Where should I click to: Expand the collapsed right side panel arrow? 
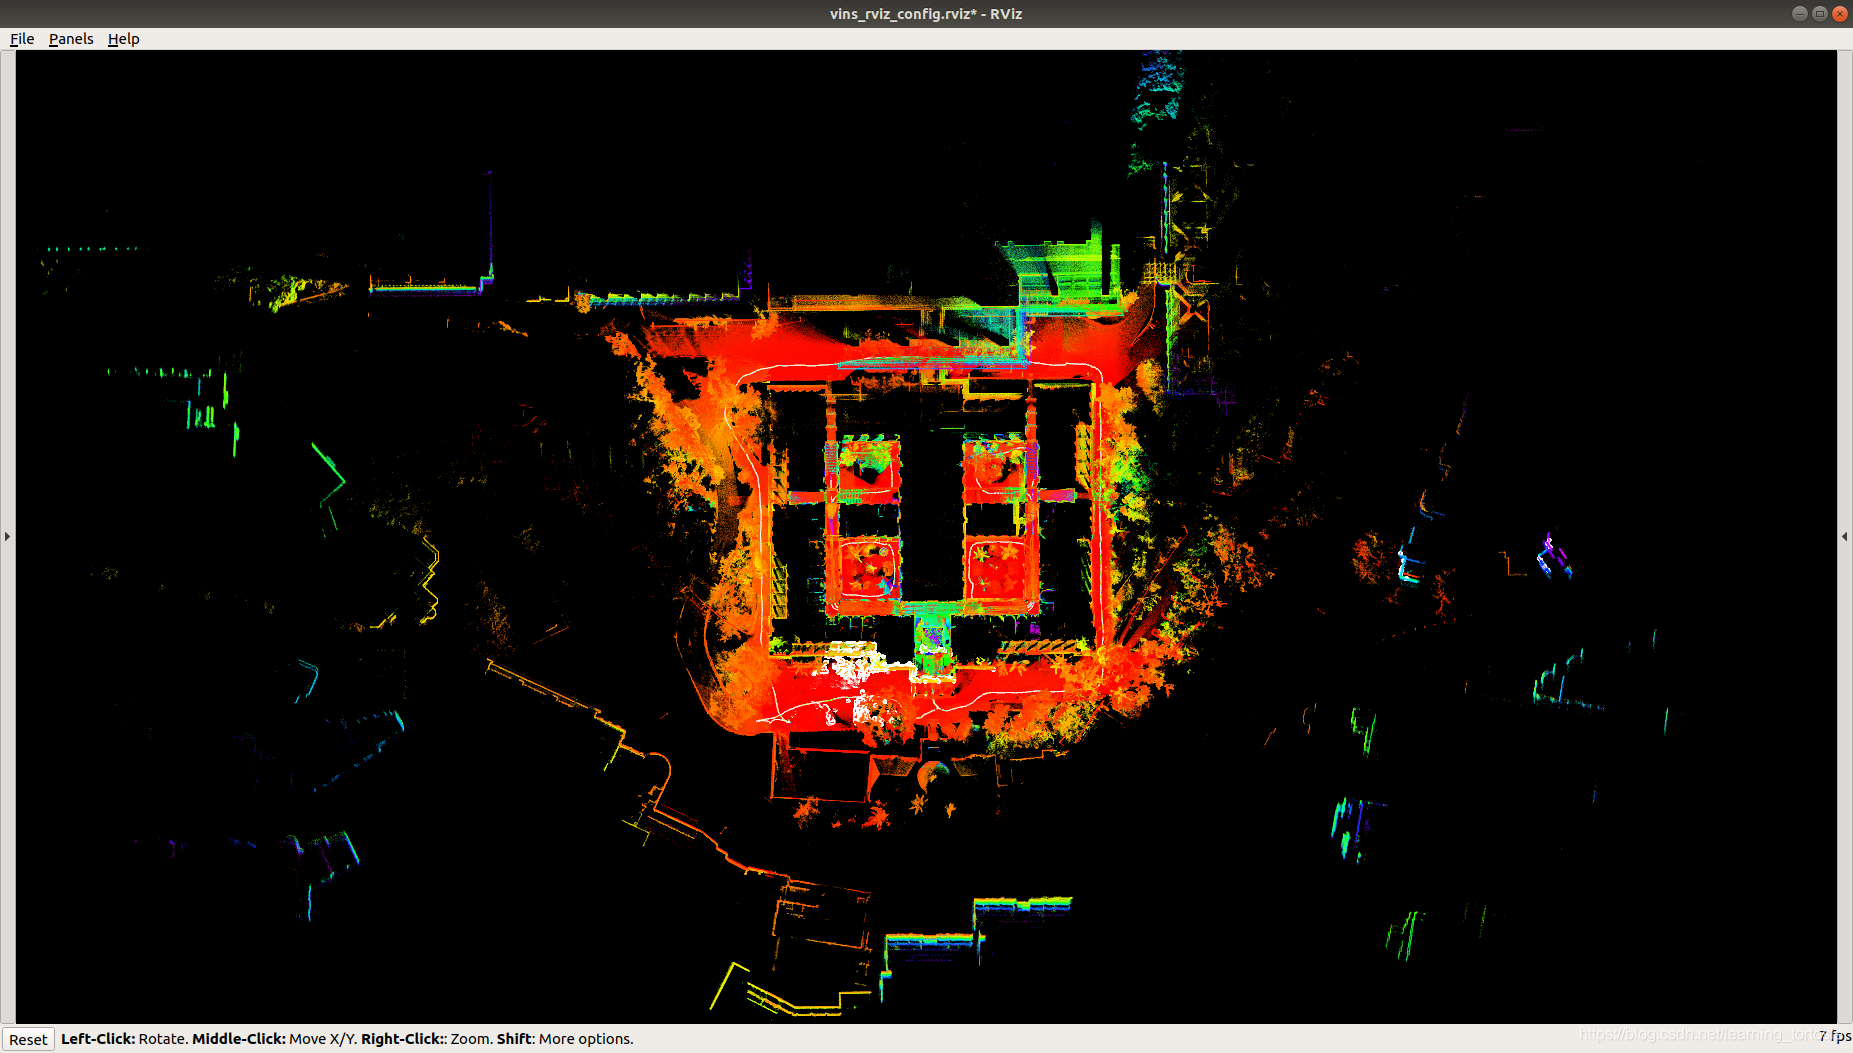1845,537
